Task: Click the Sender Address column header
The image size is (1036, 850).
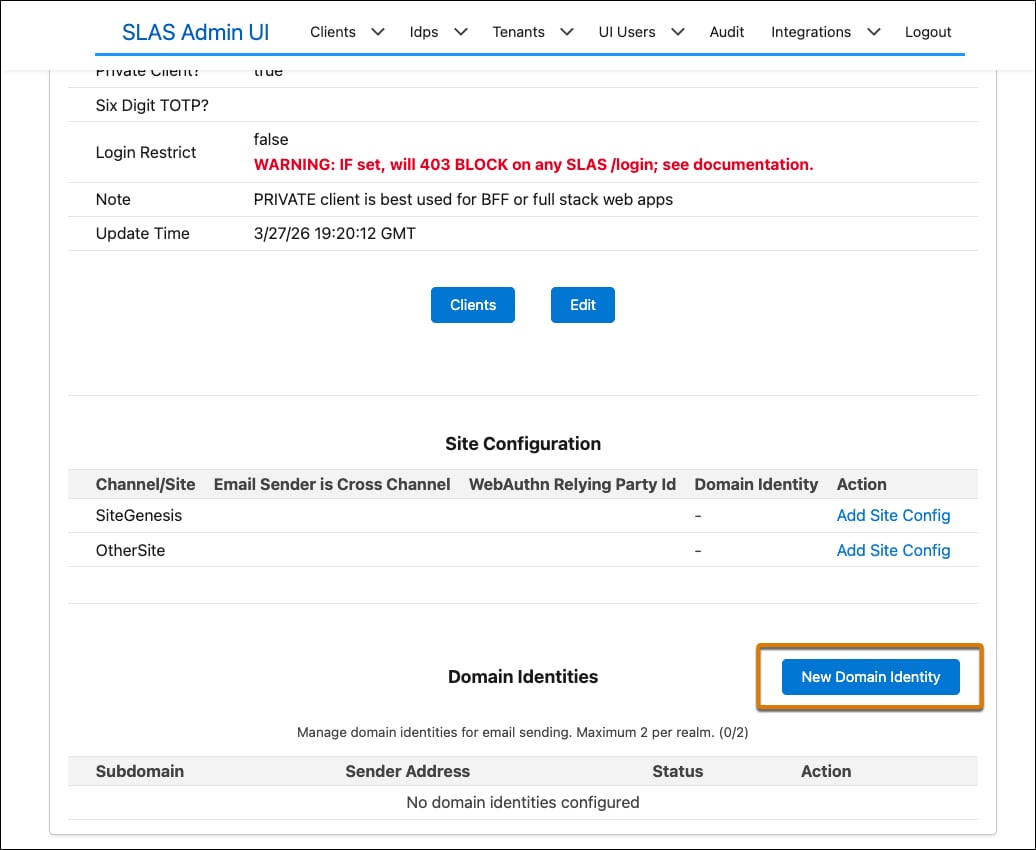Action: click(x=407, y=771)
